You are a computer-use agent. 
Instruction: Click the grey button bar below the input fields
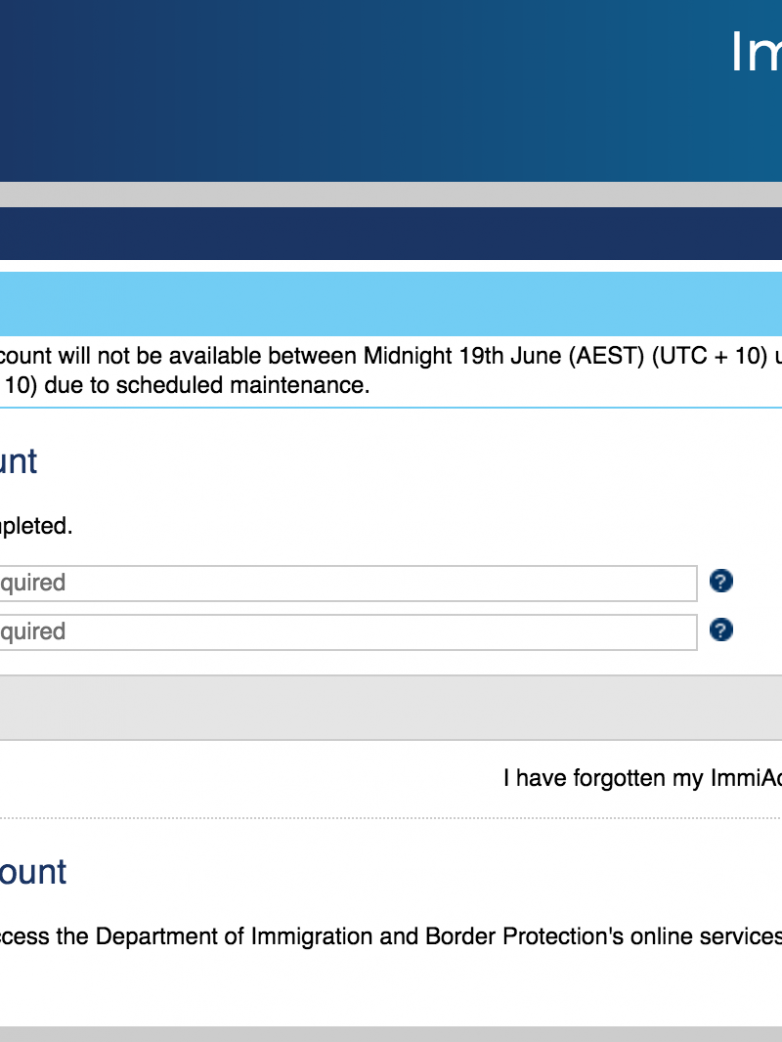(391, 707)
